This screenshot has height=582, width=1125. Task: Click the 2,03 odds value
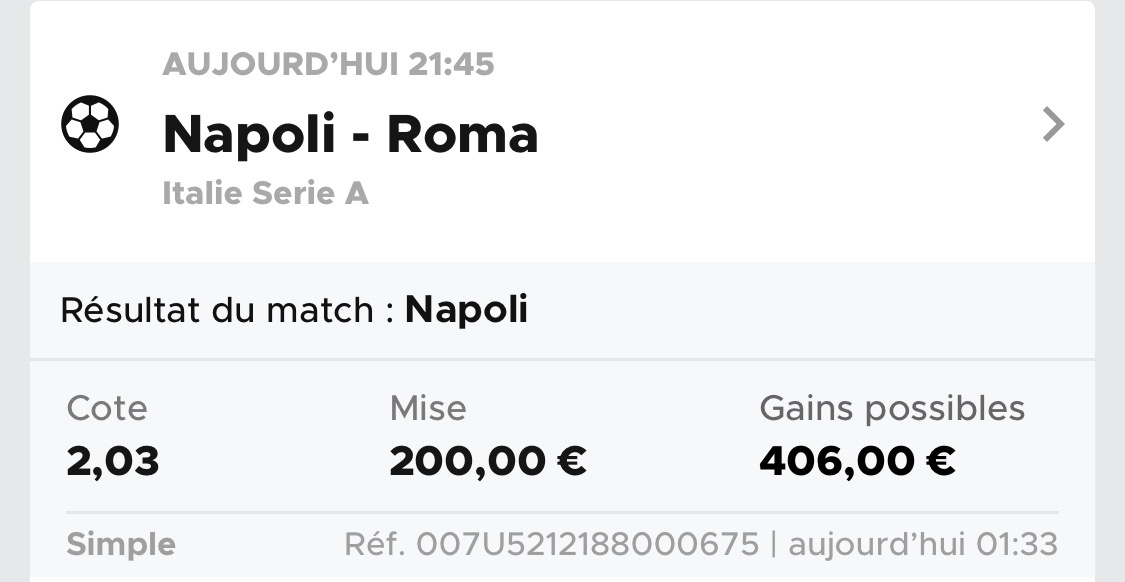113,461
